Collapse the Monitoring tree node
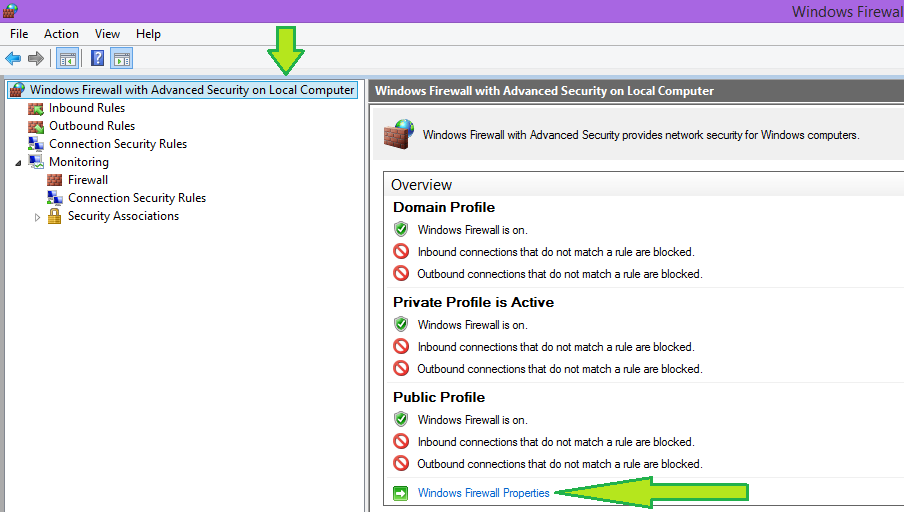Image resolution: width=904 pixels, height=512 pixels. tap(18, 163)
